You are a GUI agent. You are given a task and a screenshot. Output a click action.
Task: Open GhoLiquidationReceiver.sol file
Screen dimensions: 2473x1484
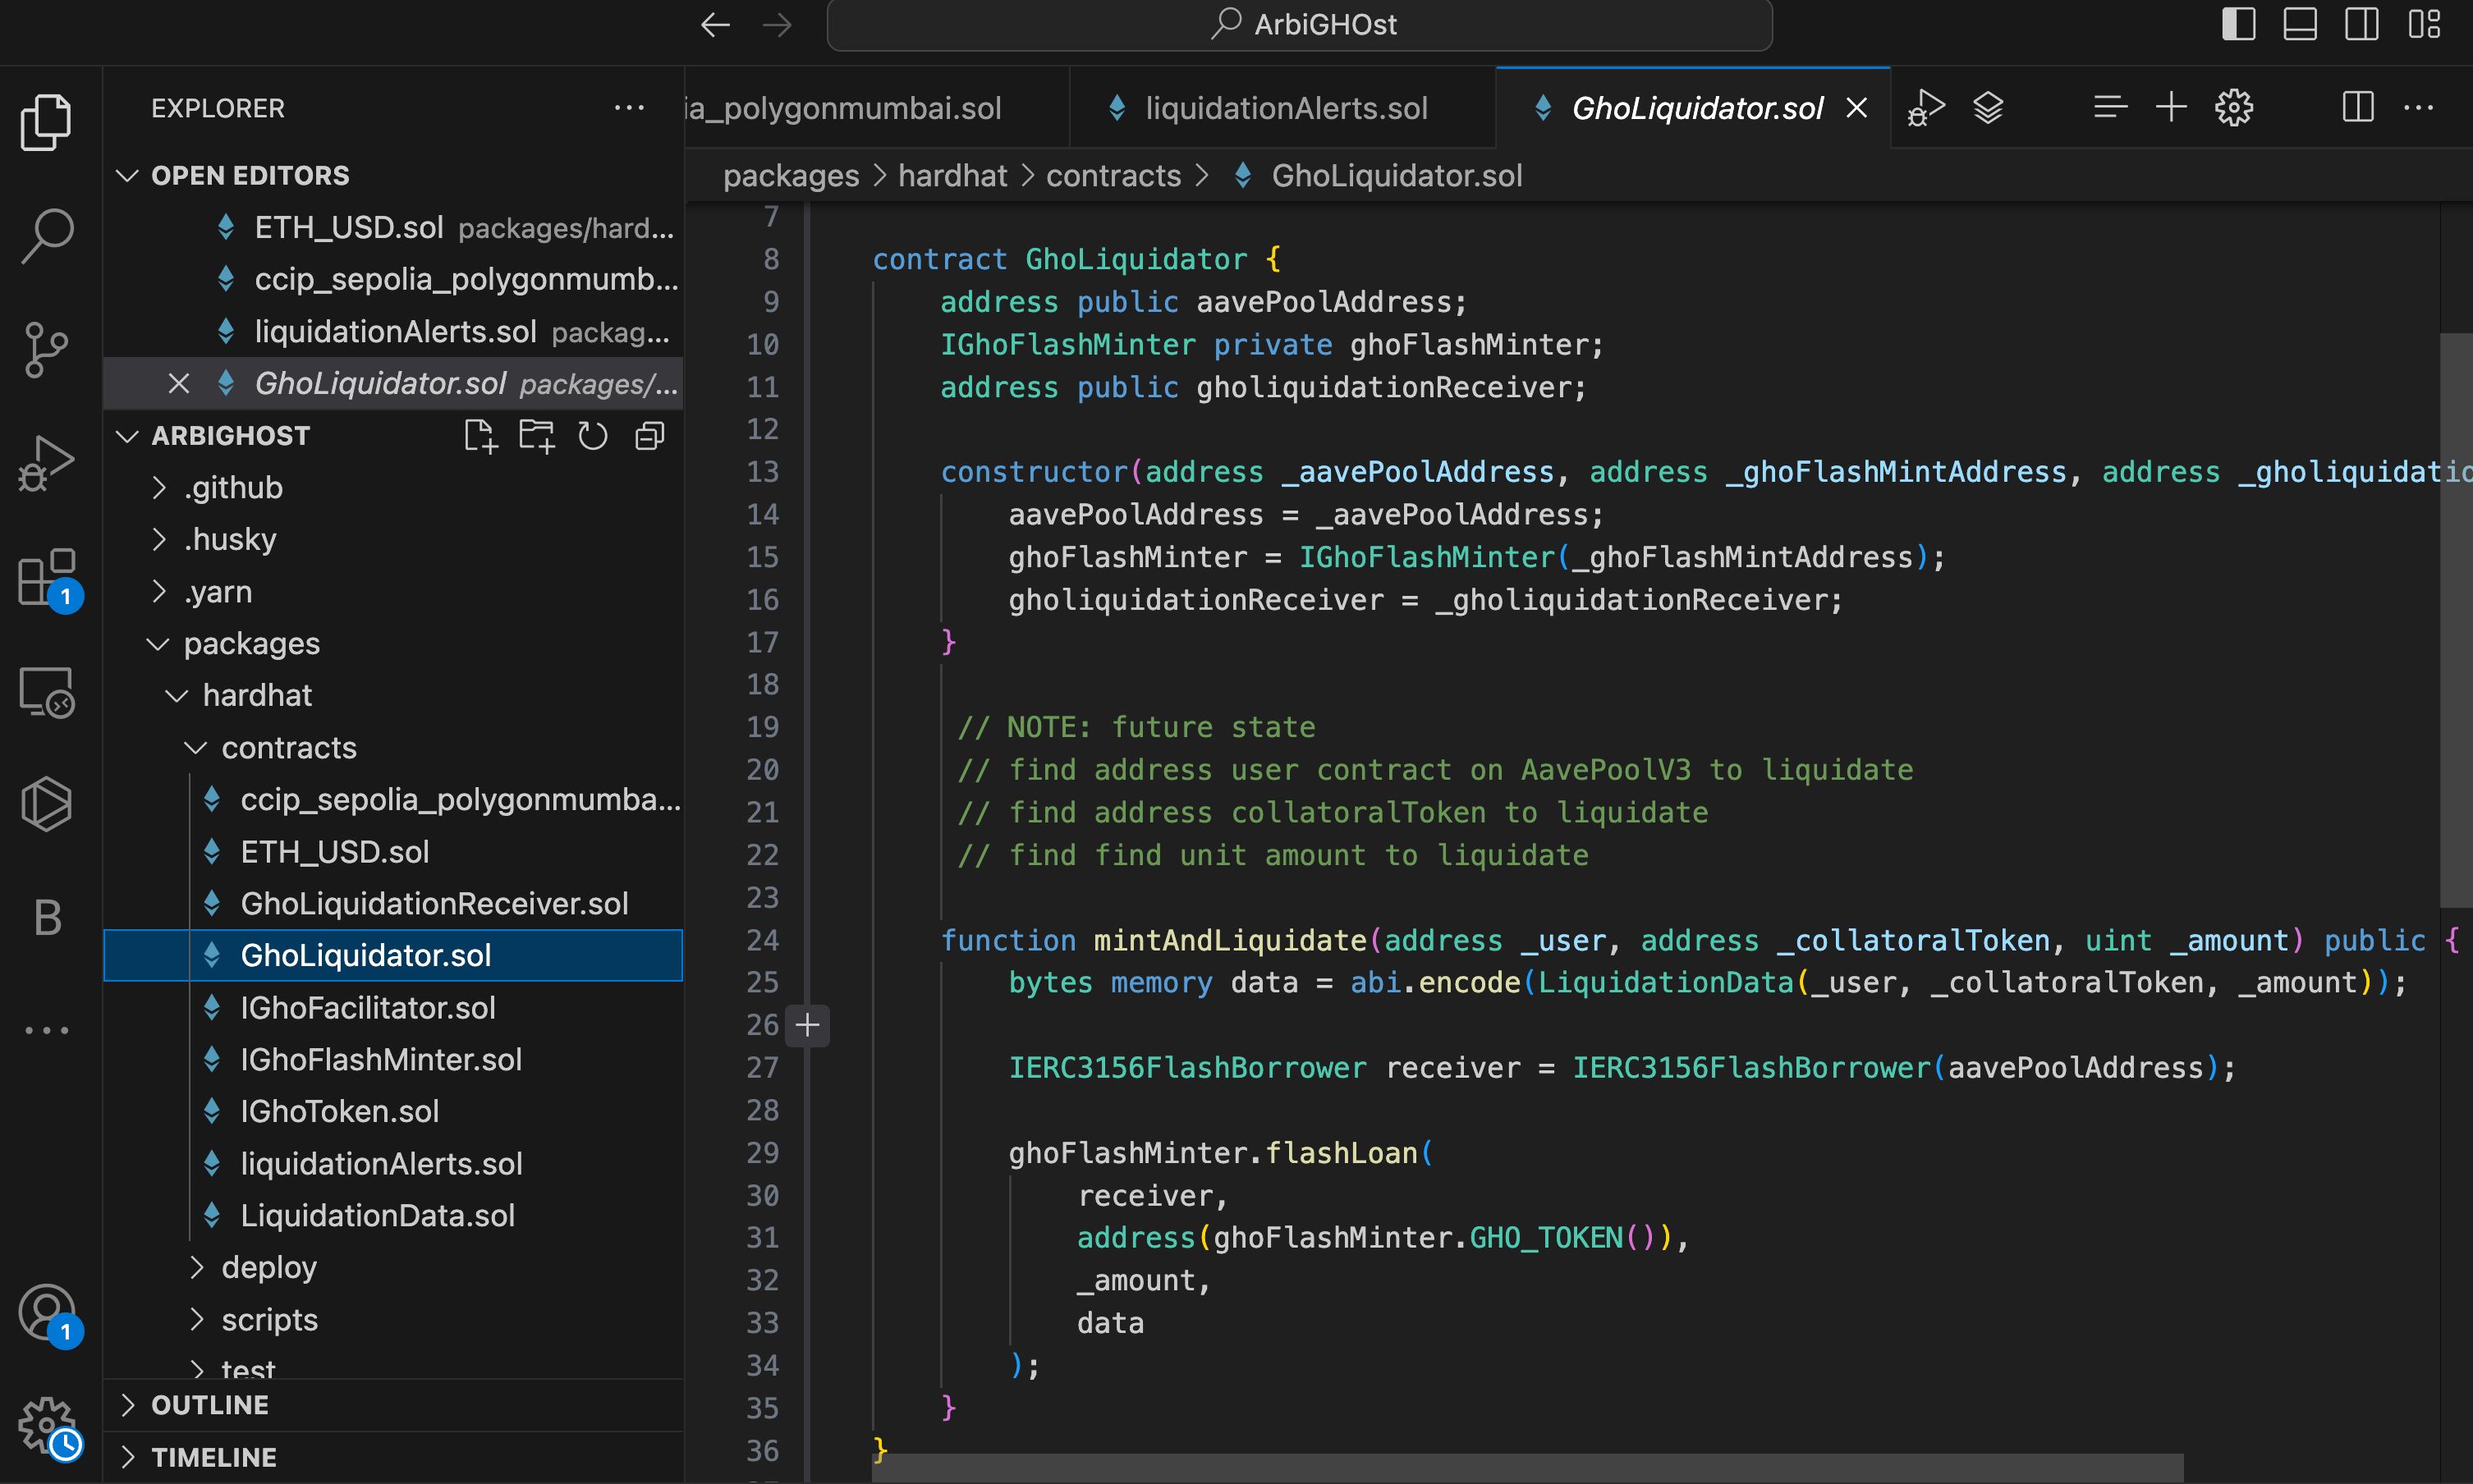(x=394, y=904)
